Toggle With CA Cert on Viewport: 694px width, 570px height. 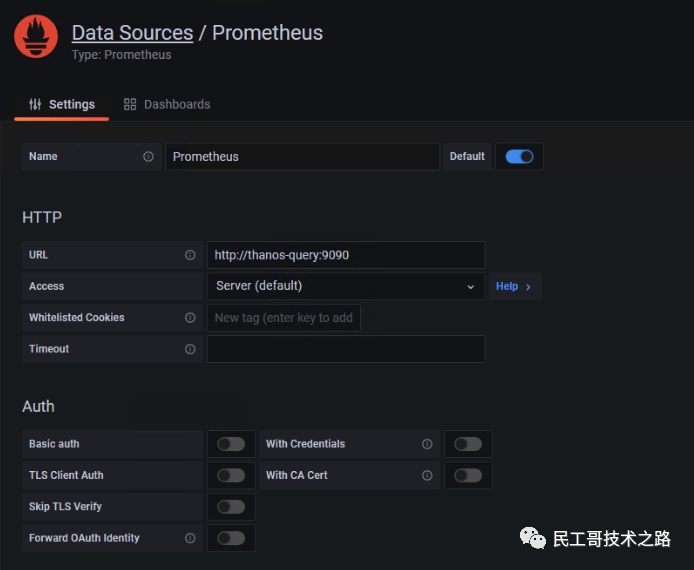pyautogui.click(x=468, y=475)
